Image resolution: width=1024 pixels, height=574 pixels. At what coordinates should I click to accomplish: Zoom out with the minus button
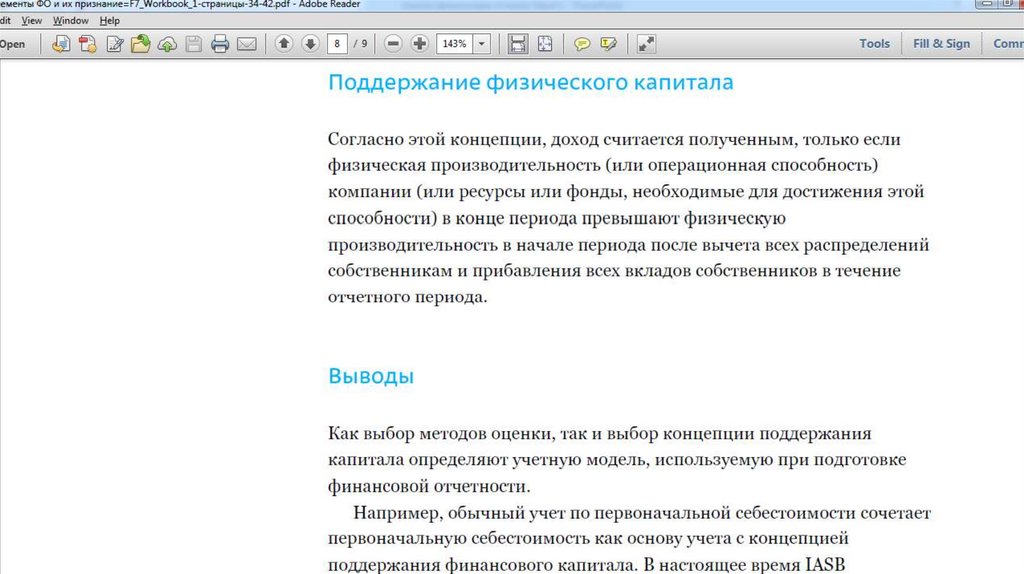point(393,44)
